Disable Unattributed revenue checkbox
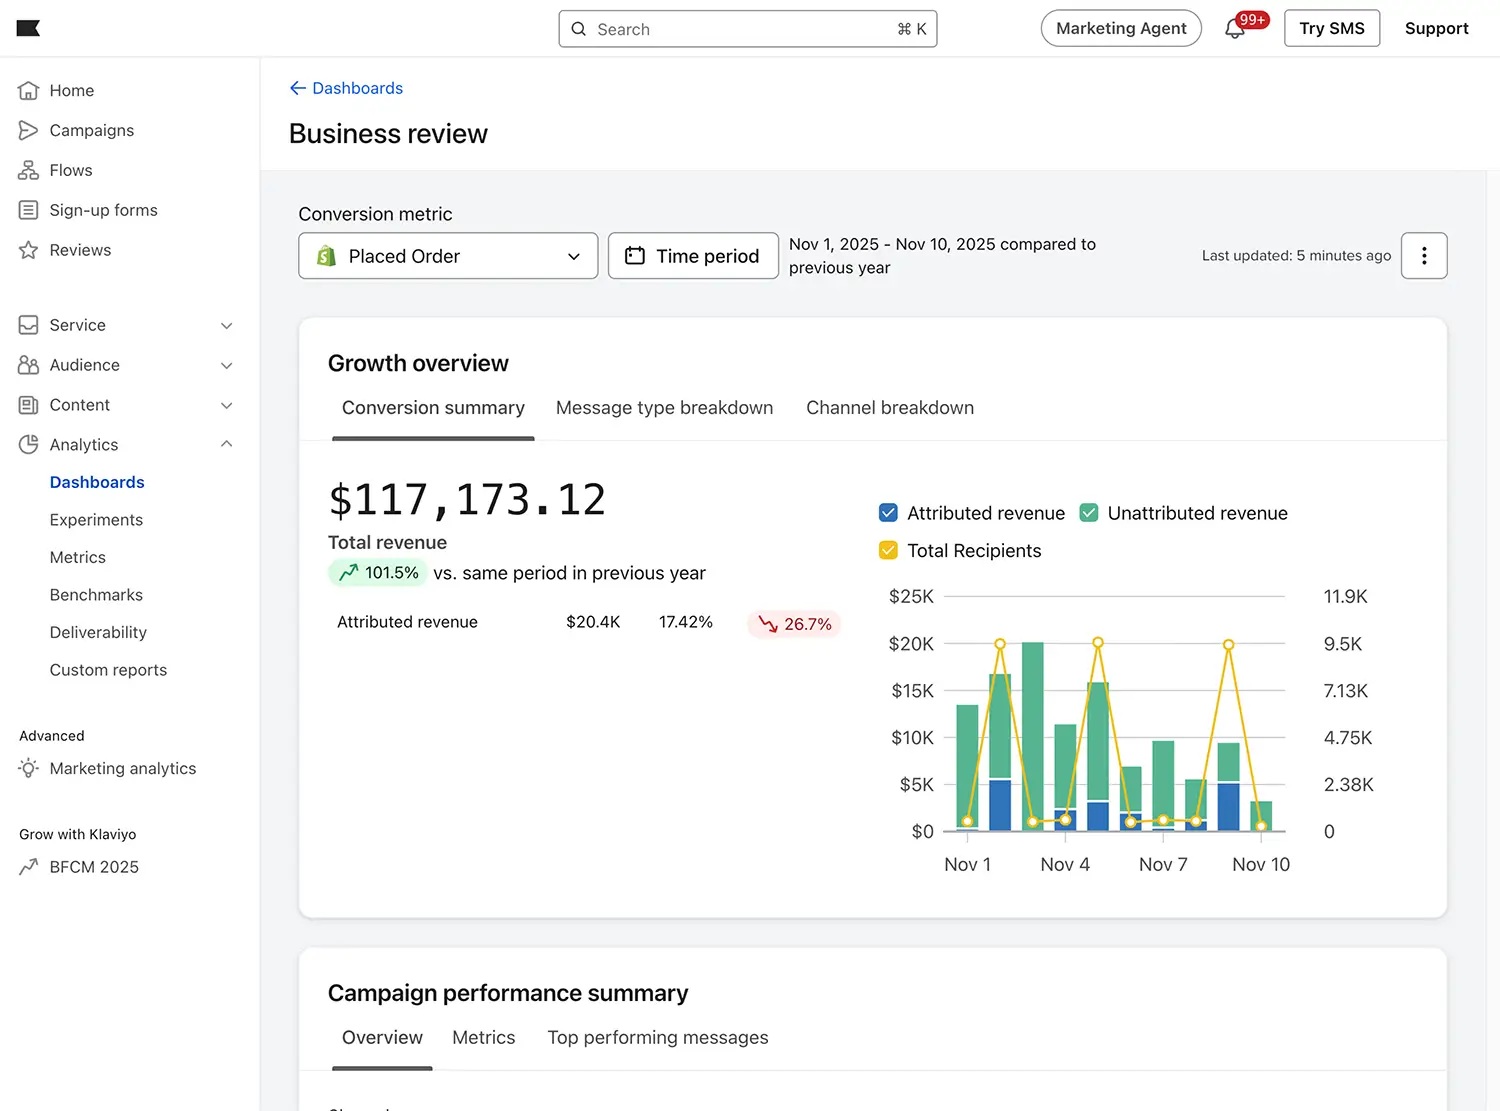Viewport: 1500px width, 1111px height. [1089, 512]
